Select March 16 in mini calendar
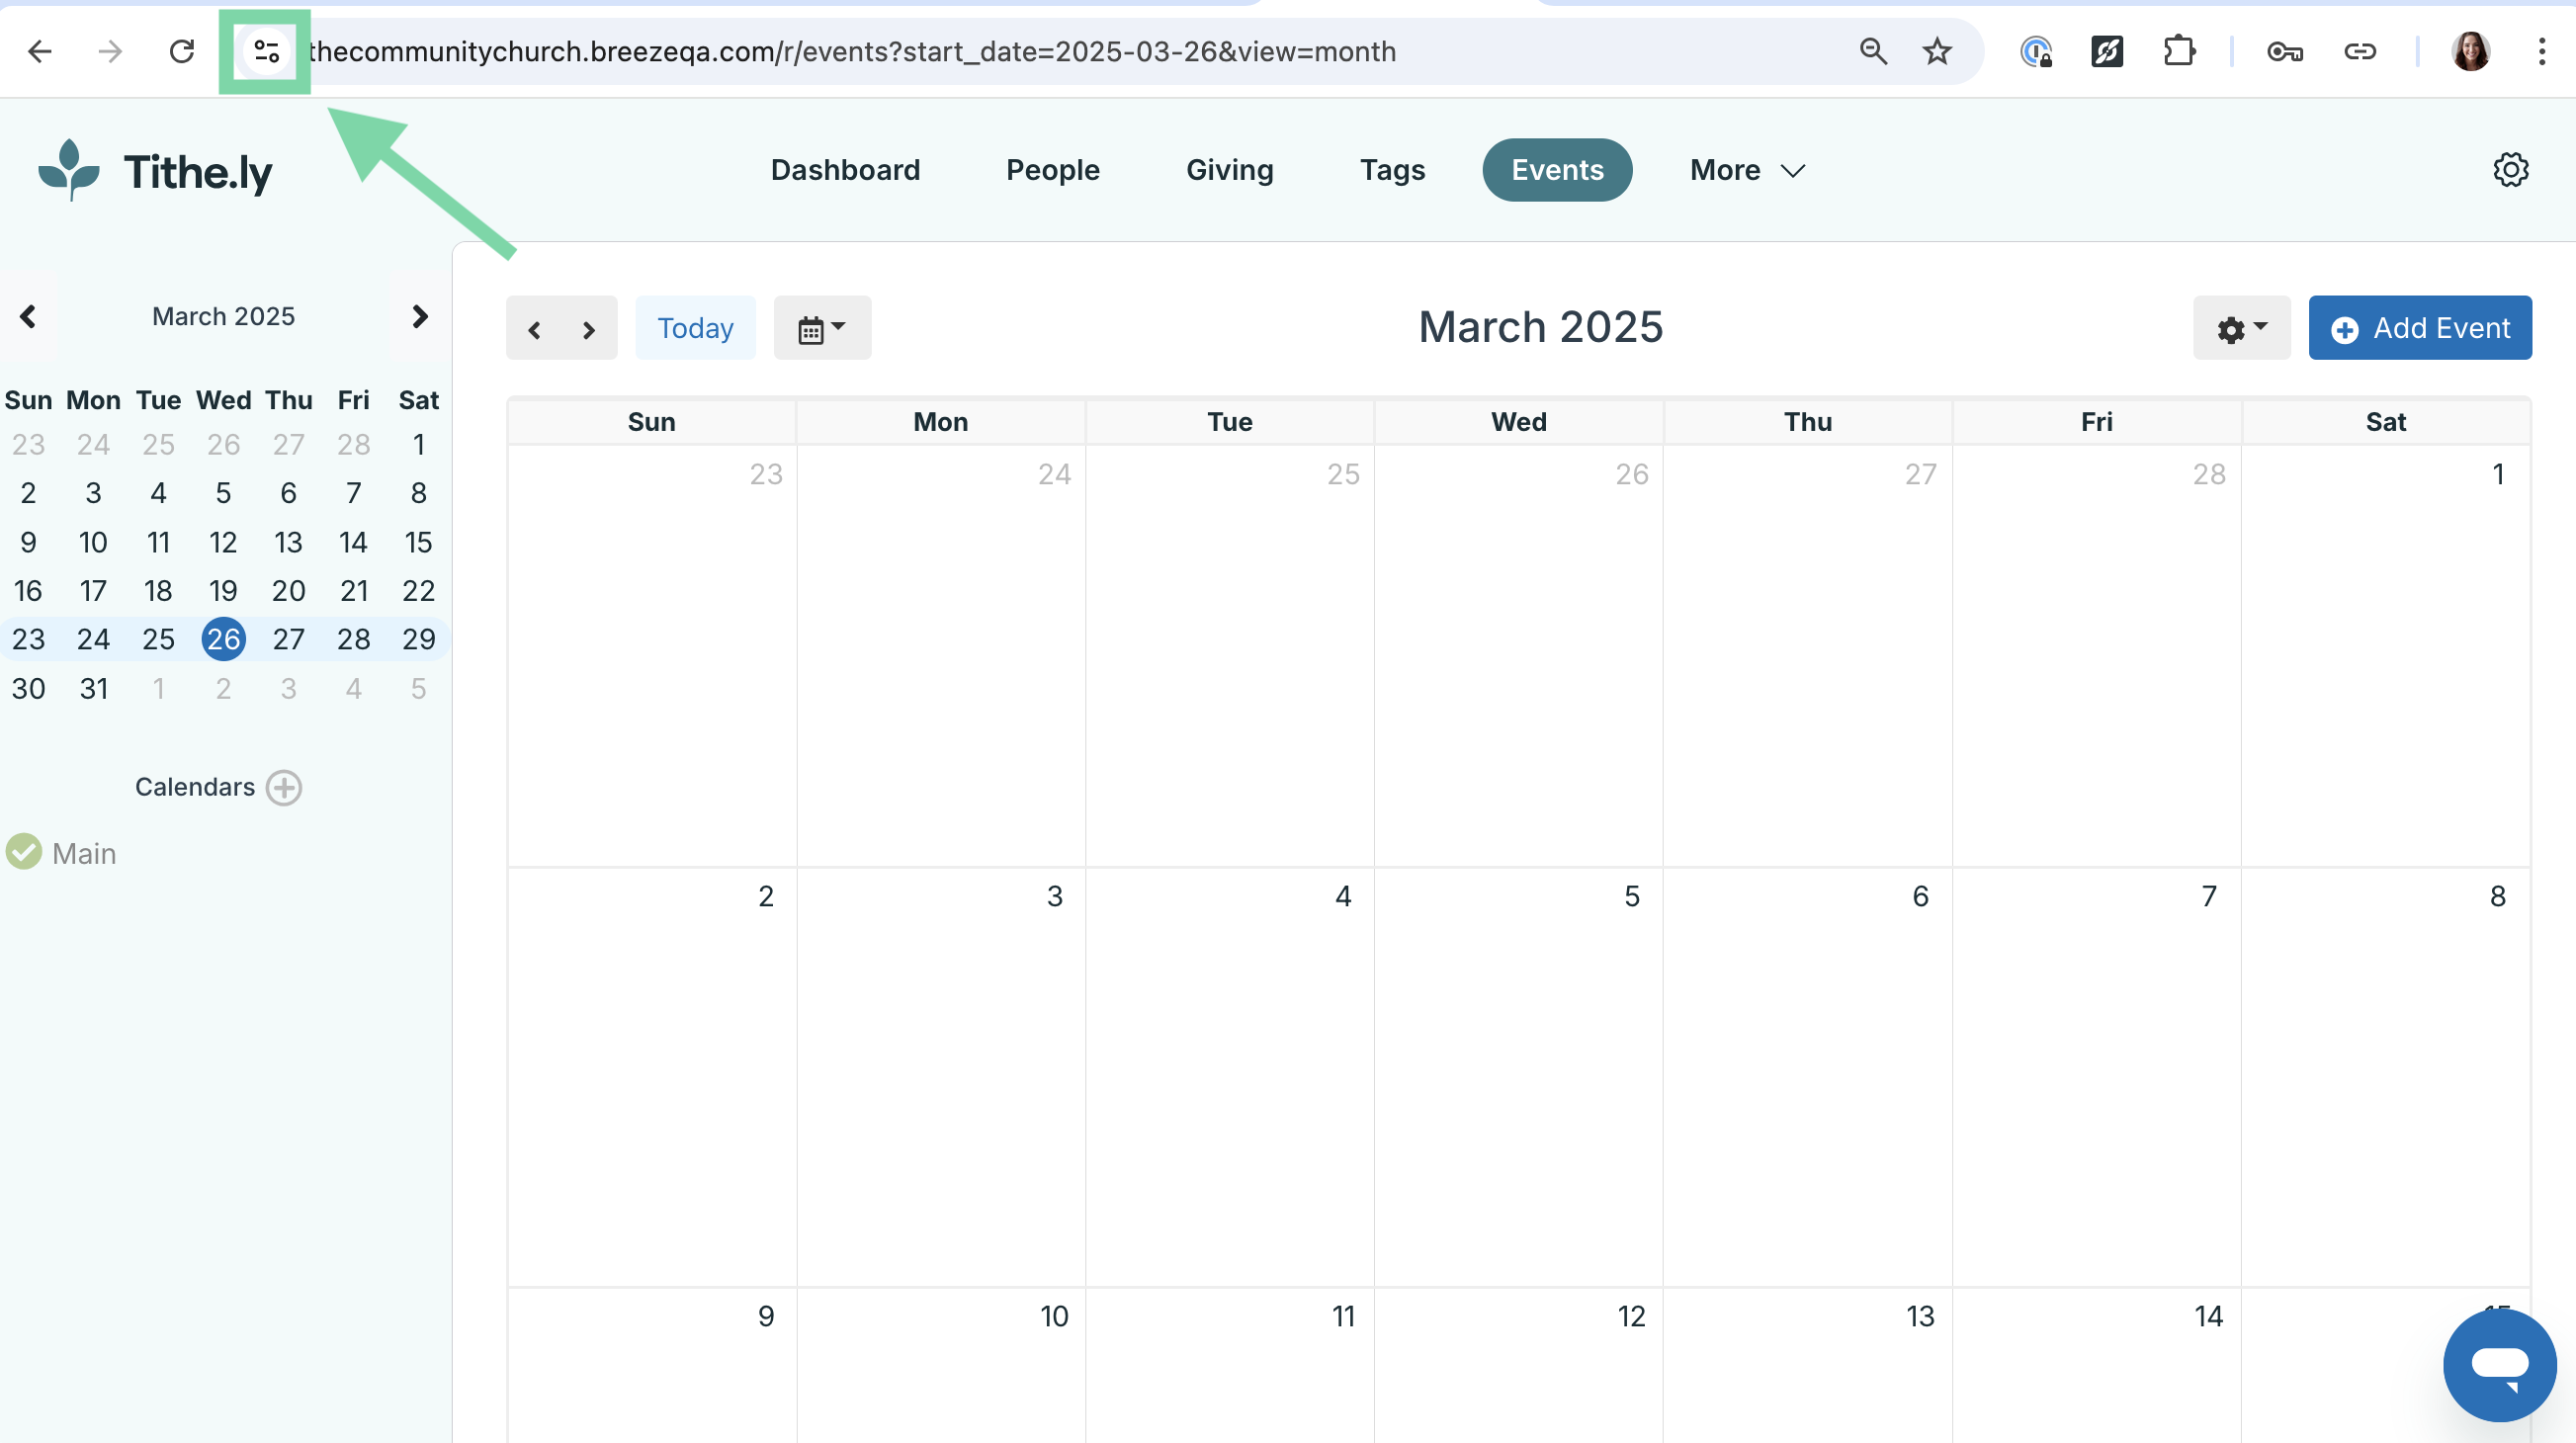This screenshot has height=1443, width=2576. point(28,590)
